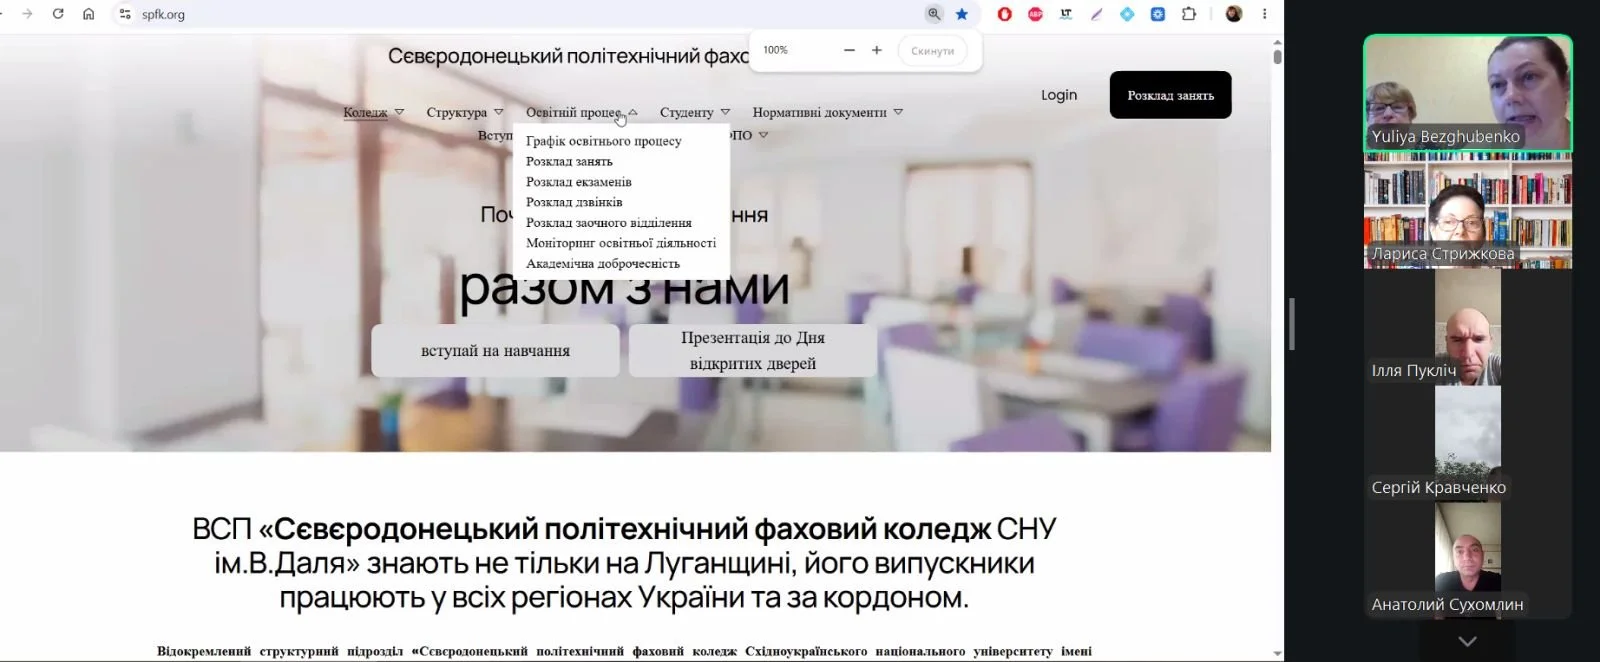Select Сергій Кравченко video tile
1600x662 pixels.
click(1468, 444)
